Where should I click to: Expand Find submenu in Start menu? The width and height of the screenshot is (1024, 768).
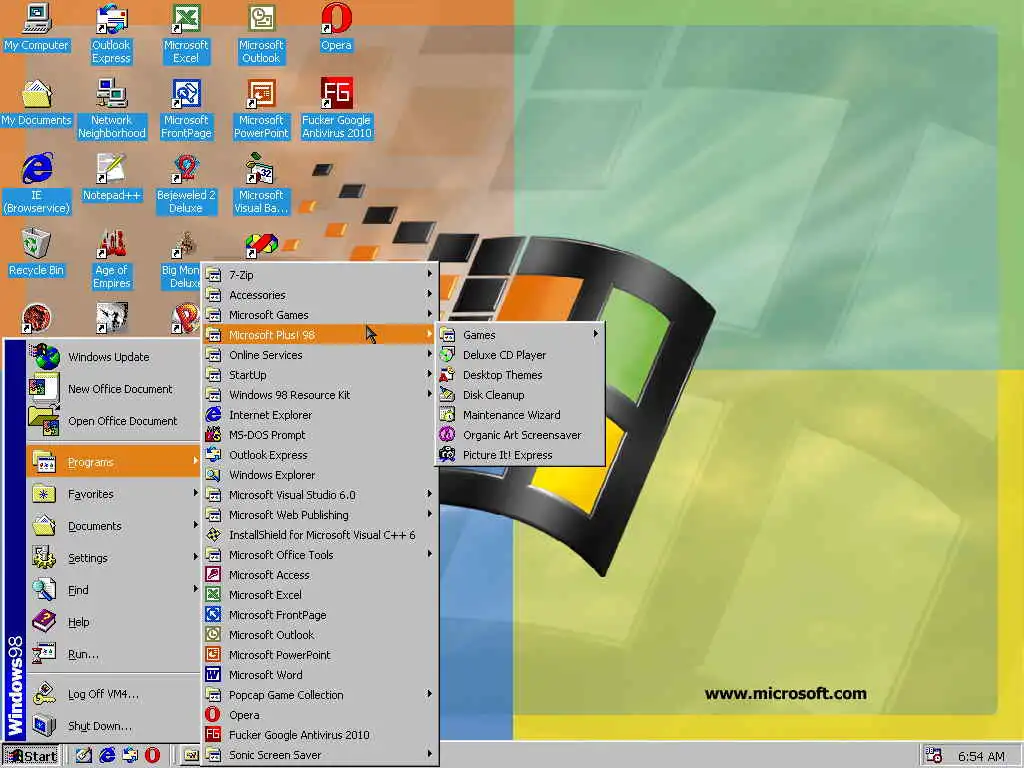point(113,590)
